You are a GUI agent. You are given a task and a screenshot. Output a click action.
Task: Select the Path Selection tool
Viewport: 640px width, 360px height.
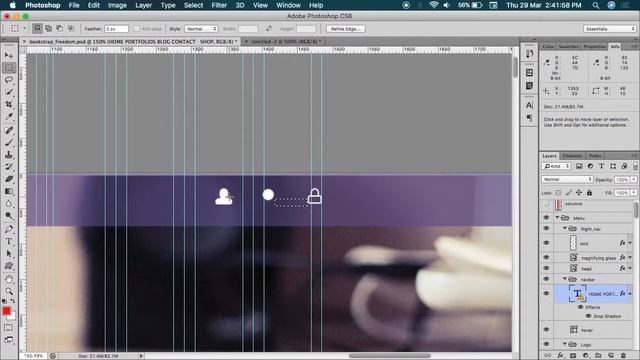pyautogui.click(x=9, y=254)
